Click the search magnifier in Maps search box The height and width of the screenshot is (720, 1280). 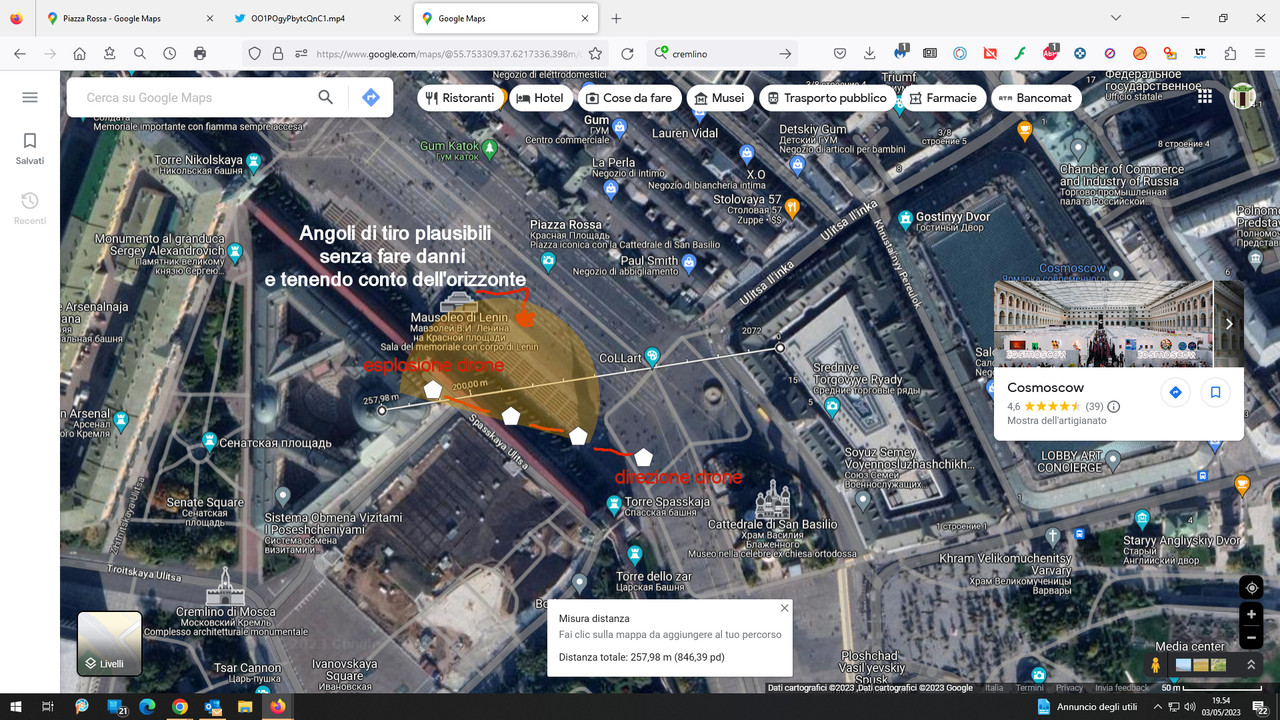pyautogui.click(x=325, y=97)
